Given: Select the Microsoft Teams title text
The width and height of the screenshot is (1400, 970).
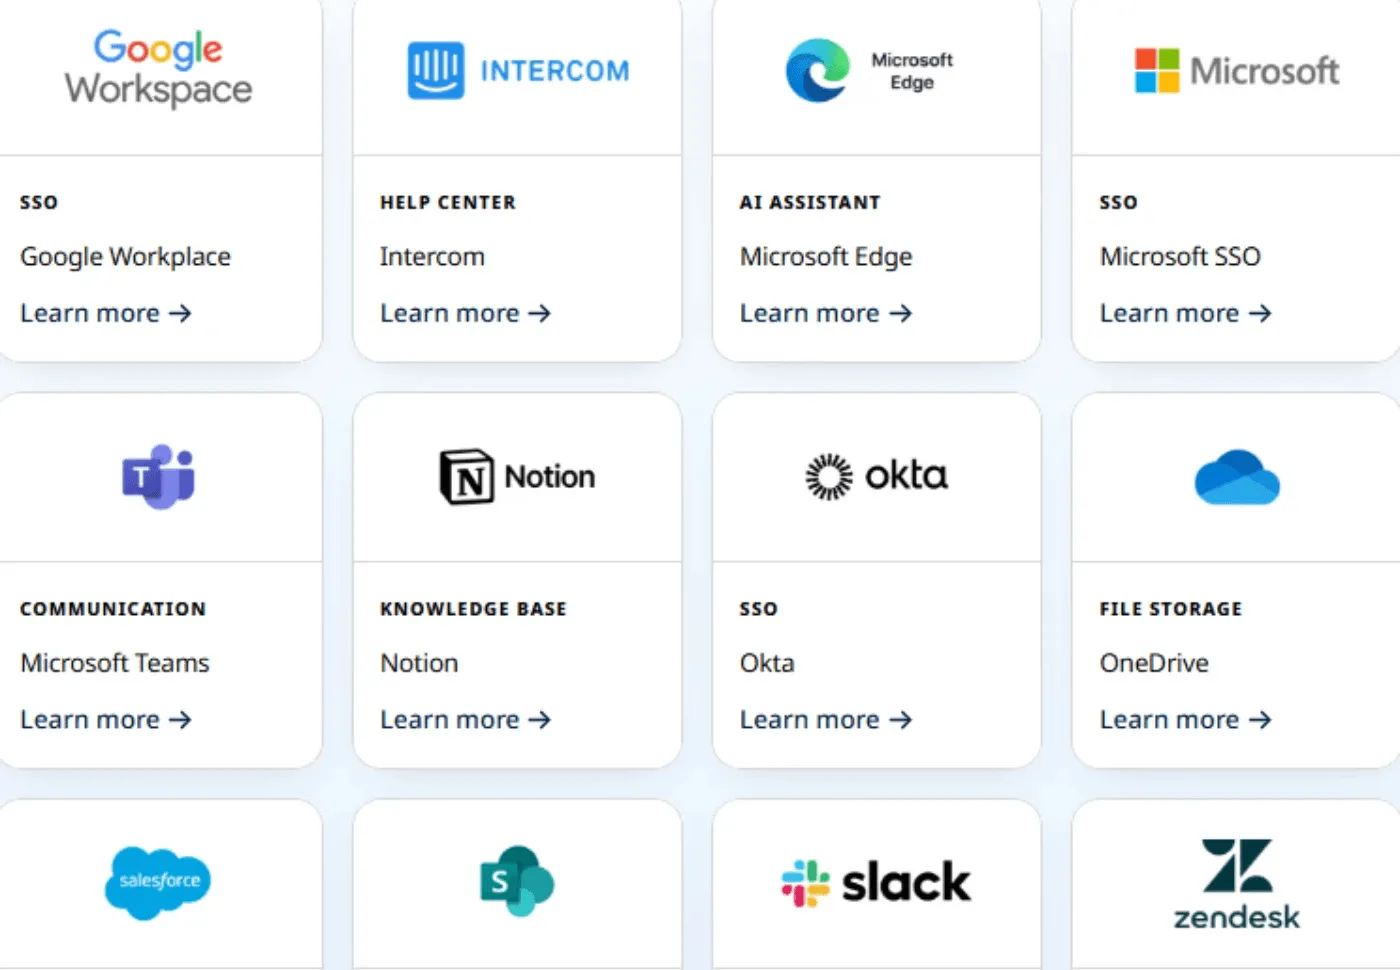Looking at the screenshot, I should tap(115, 663).
